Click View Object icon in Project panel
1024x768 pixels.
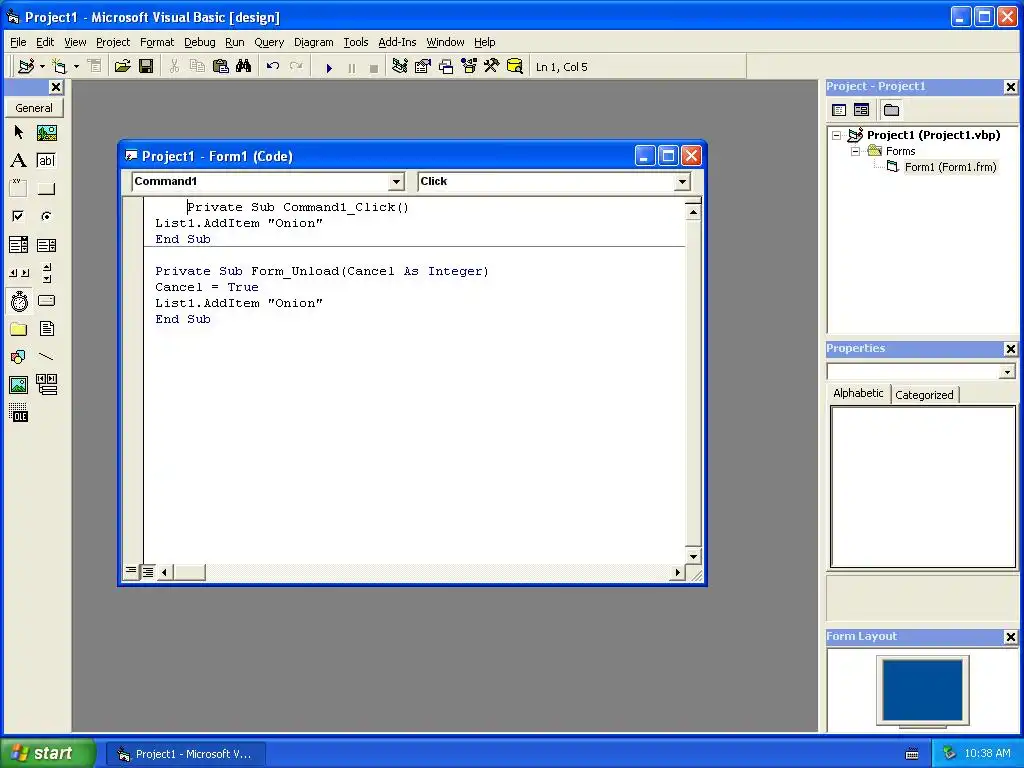(x=862, y=110)
